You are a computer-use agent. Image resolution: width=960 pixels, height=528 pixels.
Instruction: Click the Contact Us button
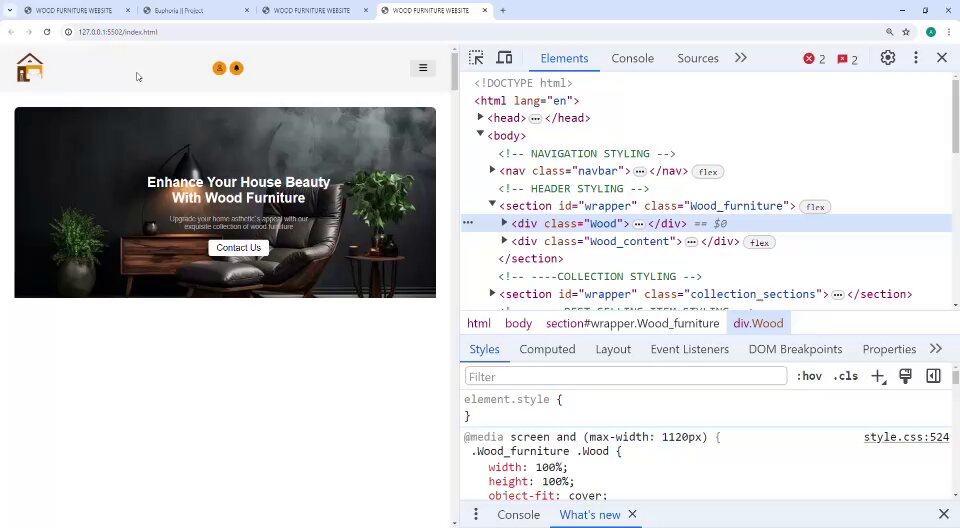238,247
